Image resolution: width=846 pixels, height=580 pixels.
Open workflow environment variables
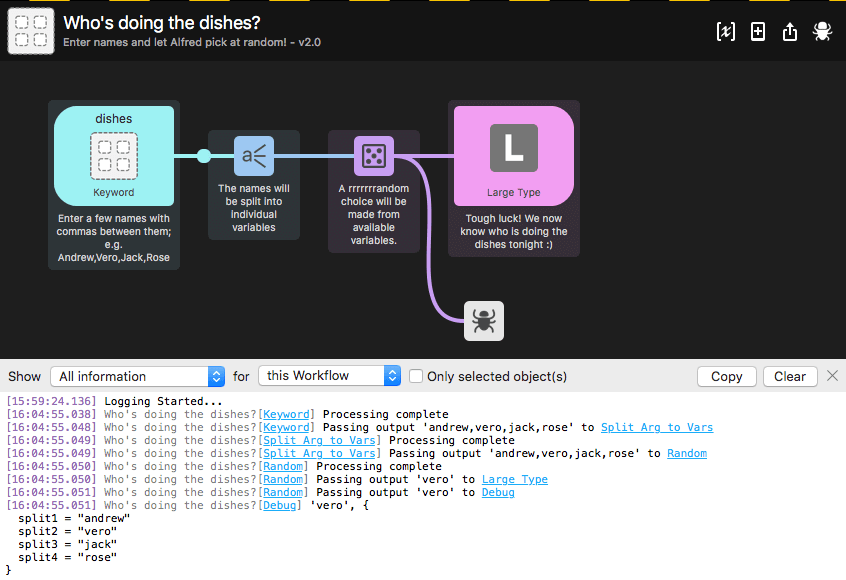pyautogui.click(x=725, y=31)
